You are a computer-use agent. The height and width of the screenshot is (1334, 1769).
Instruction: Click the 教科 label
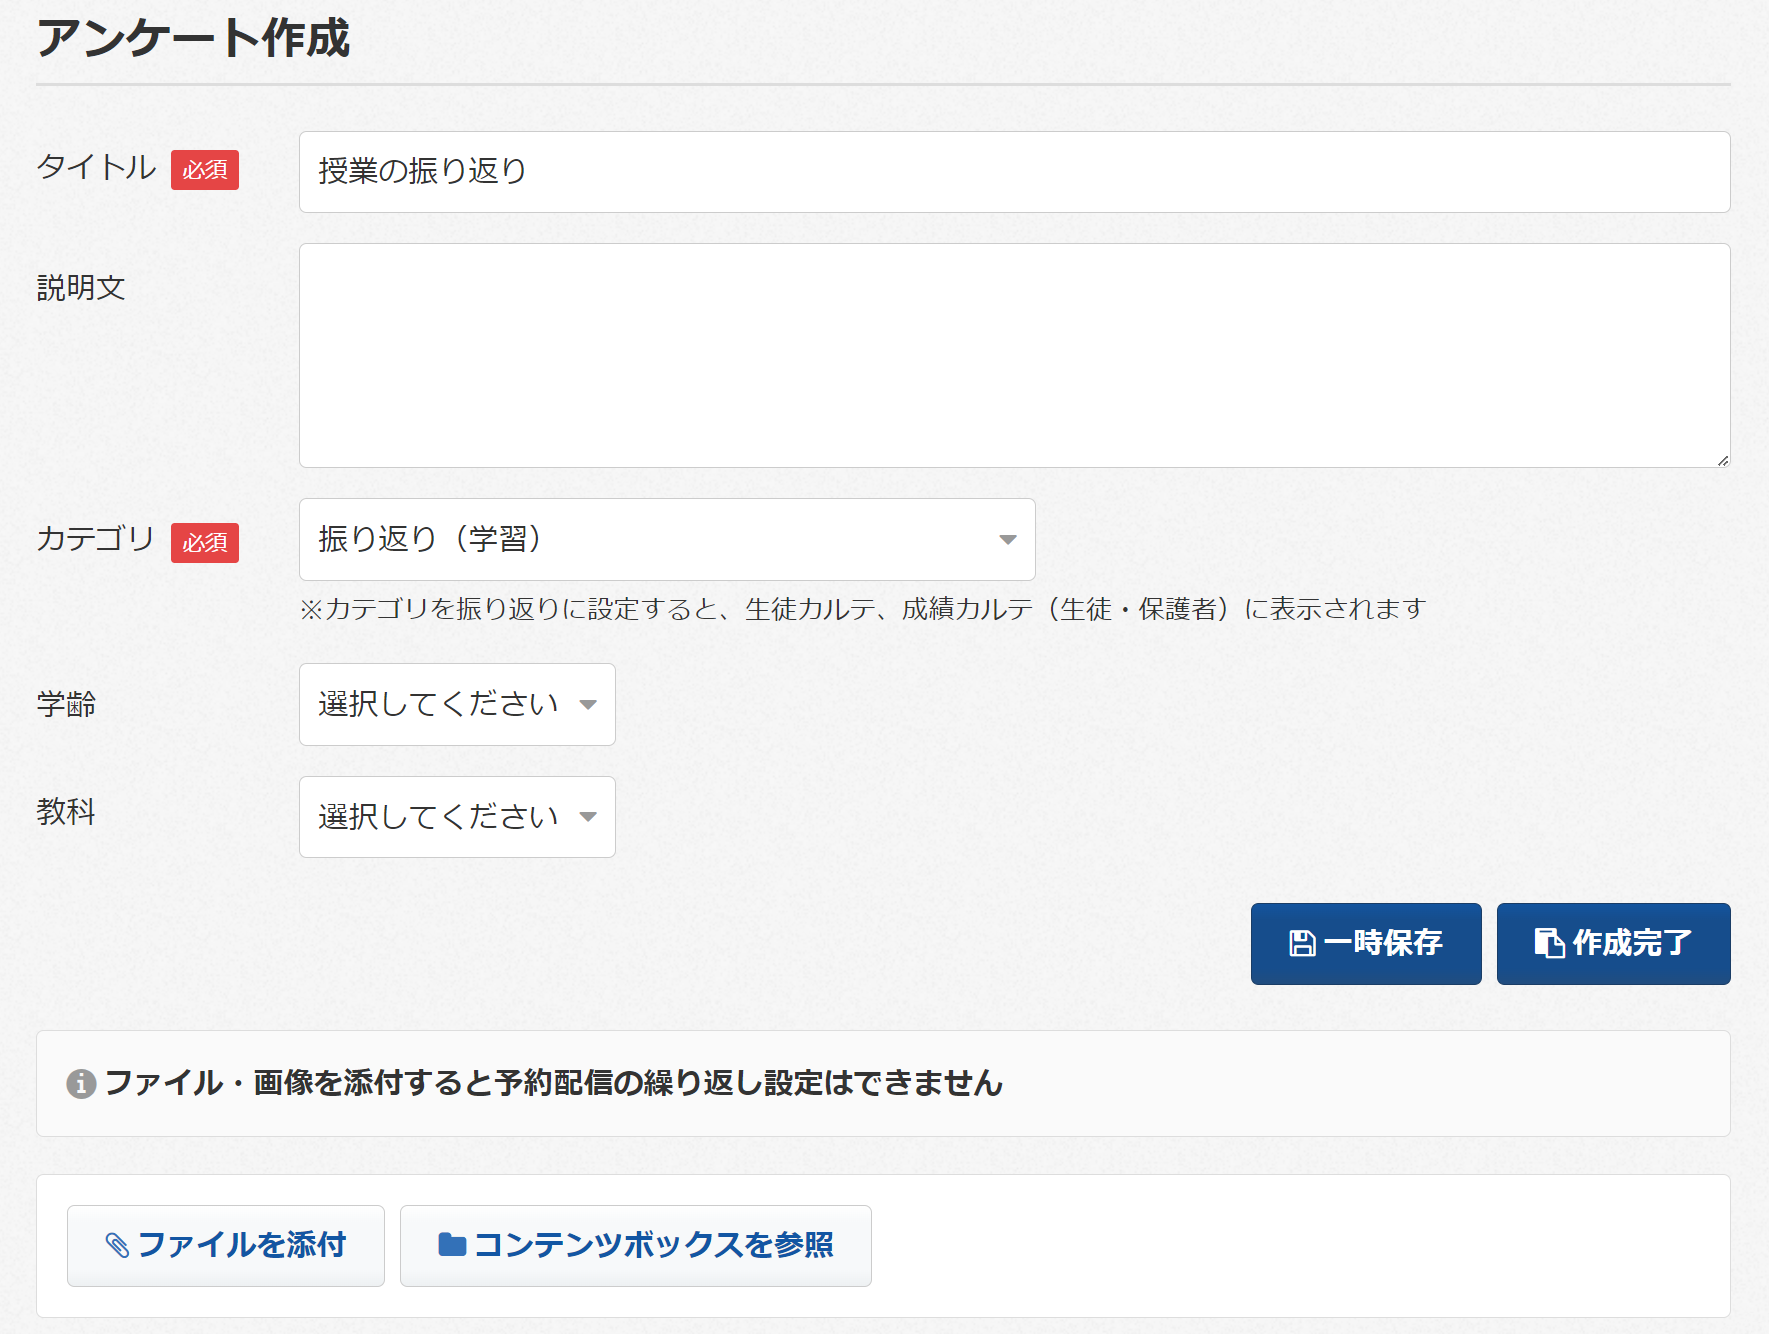(x=66, y=811)
